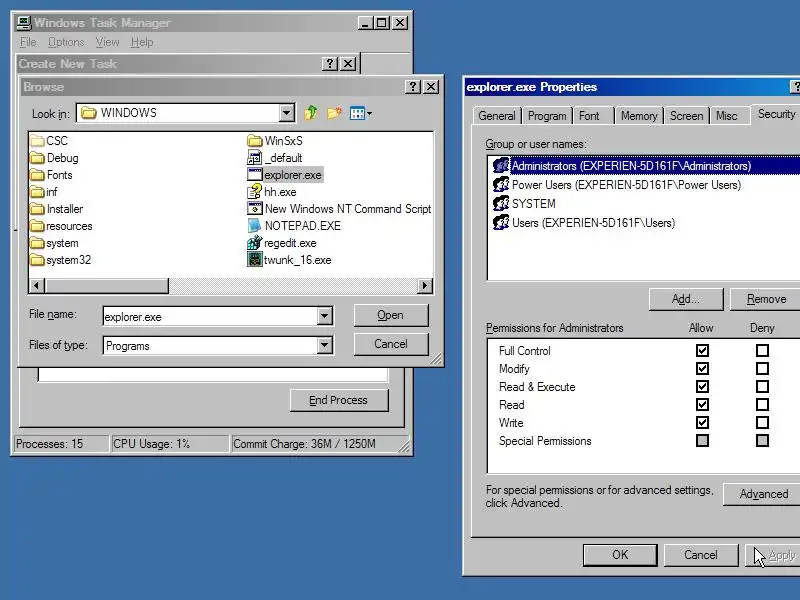800x600 pixels.
Task: Select the Installer folder icon
Action: [37, 209]
